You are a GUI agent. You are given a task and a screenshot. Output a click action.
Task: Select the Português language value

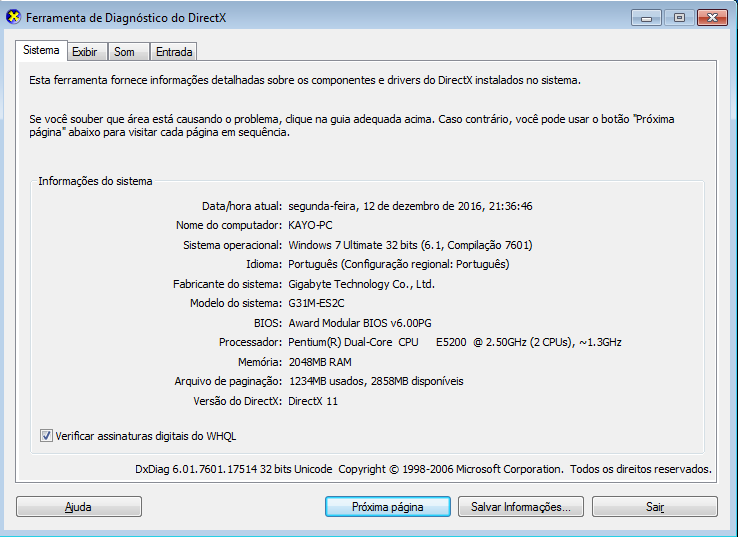coord(399,264)
